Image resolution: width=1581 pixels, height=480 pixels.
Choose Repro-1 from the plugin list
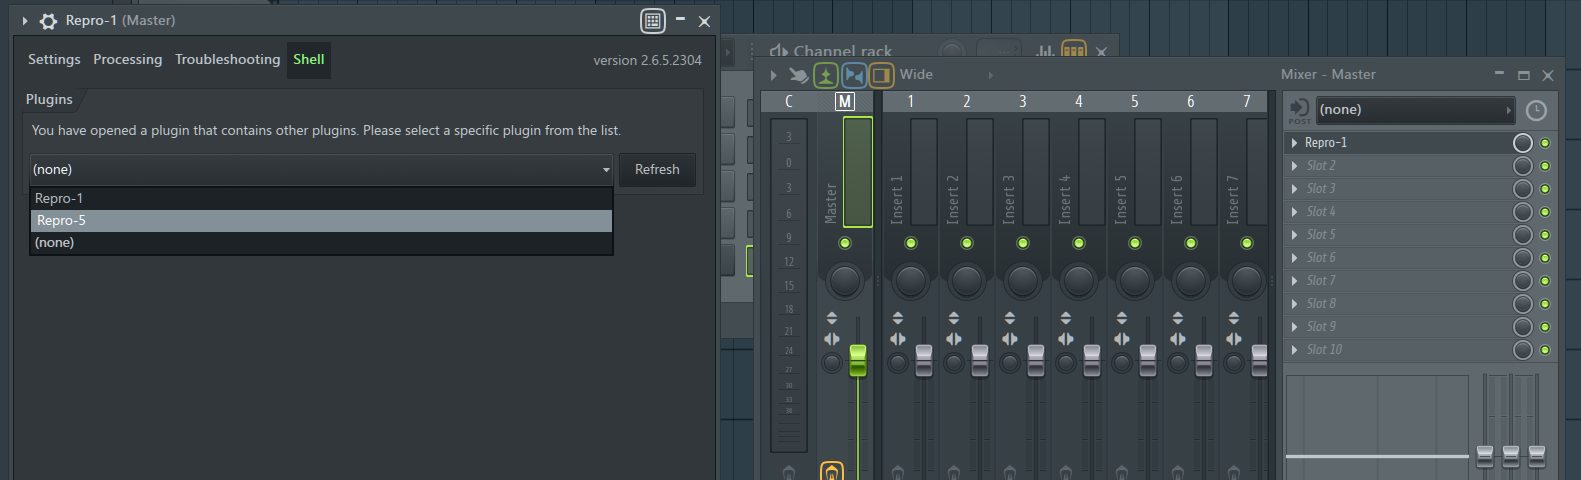321,198
